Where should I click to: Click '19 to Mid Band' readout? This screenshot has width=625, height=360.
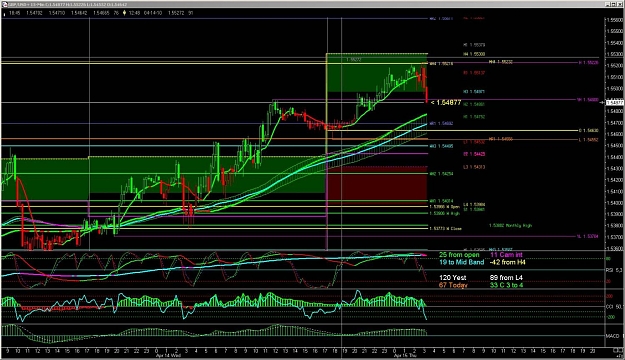461,262
